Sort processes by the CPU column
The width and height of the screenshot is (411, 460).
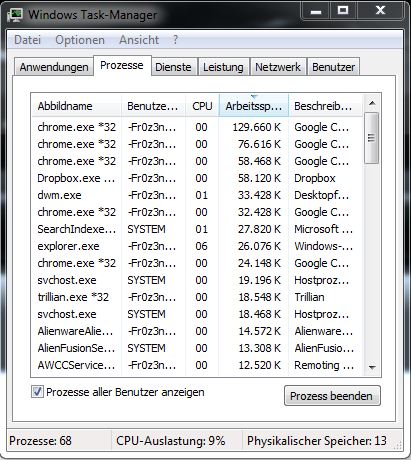pos(202,106)
